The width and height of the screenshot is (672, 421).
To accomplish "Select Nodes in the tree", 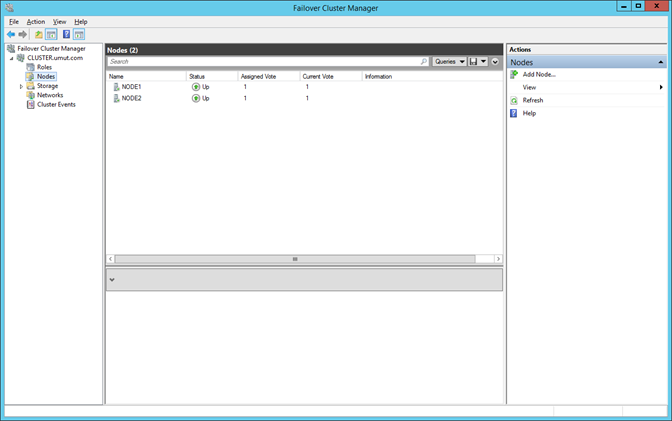I will click(45, 76).
